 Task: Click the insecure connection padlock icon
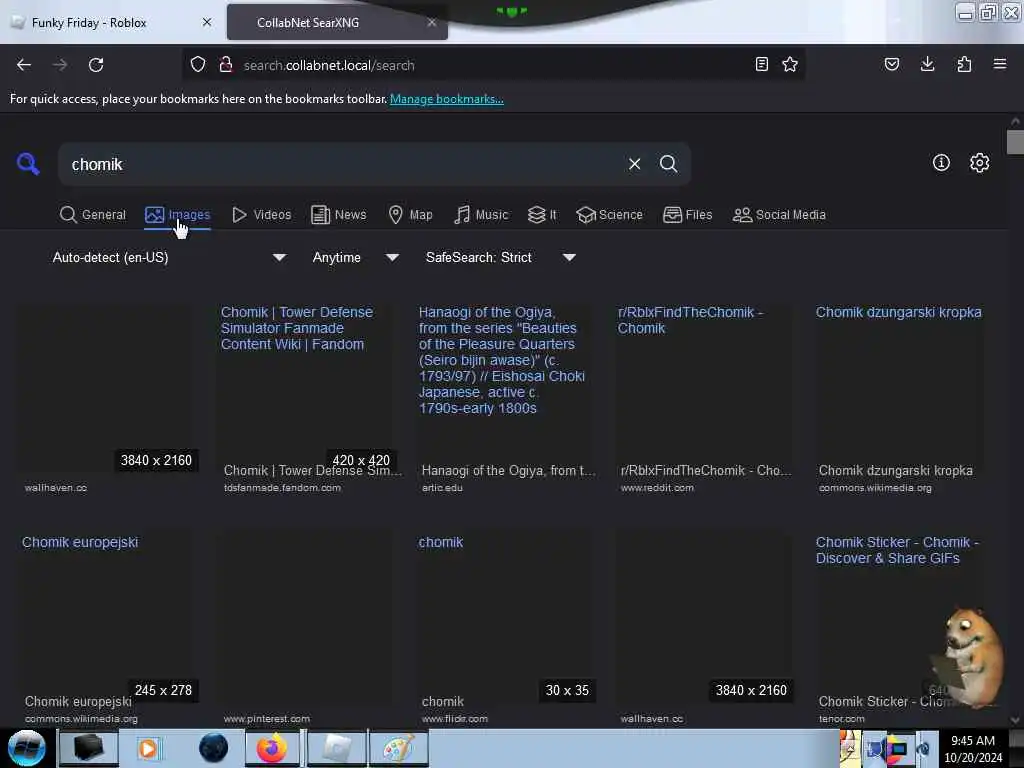(226, 65)
